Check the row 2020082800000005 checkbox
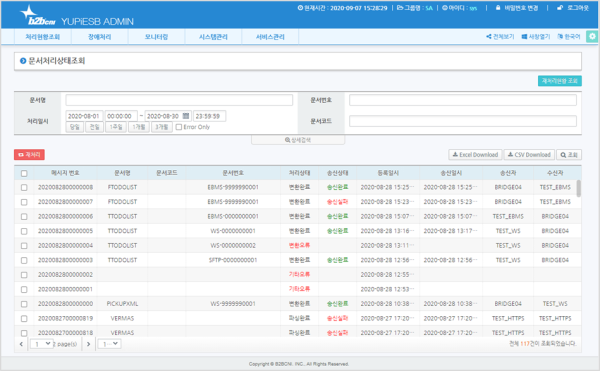Image resolution: width=600 pixels, height=371 pixels. click(24, 231)
